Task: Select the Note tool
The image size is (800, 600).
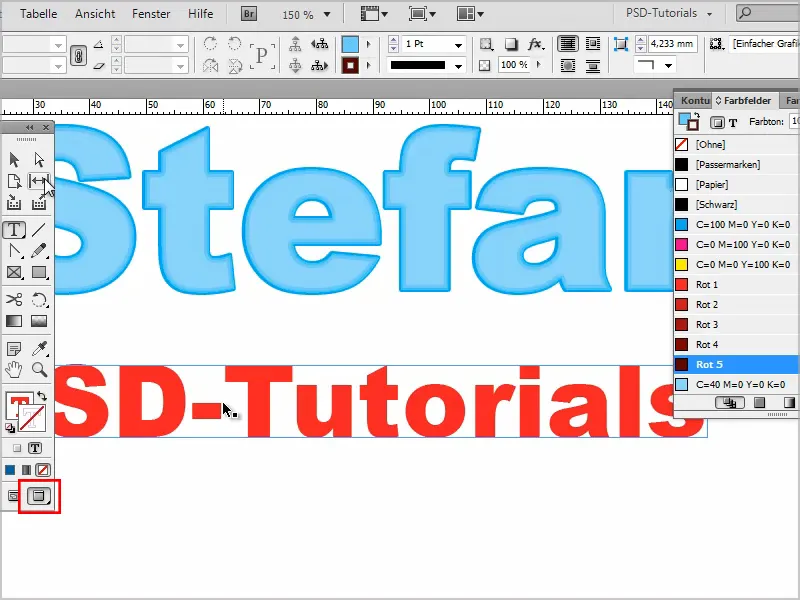Action: [14, 349]
